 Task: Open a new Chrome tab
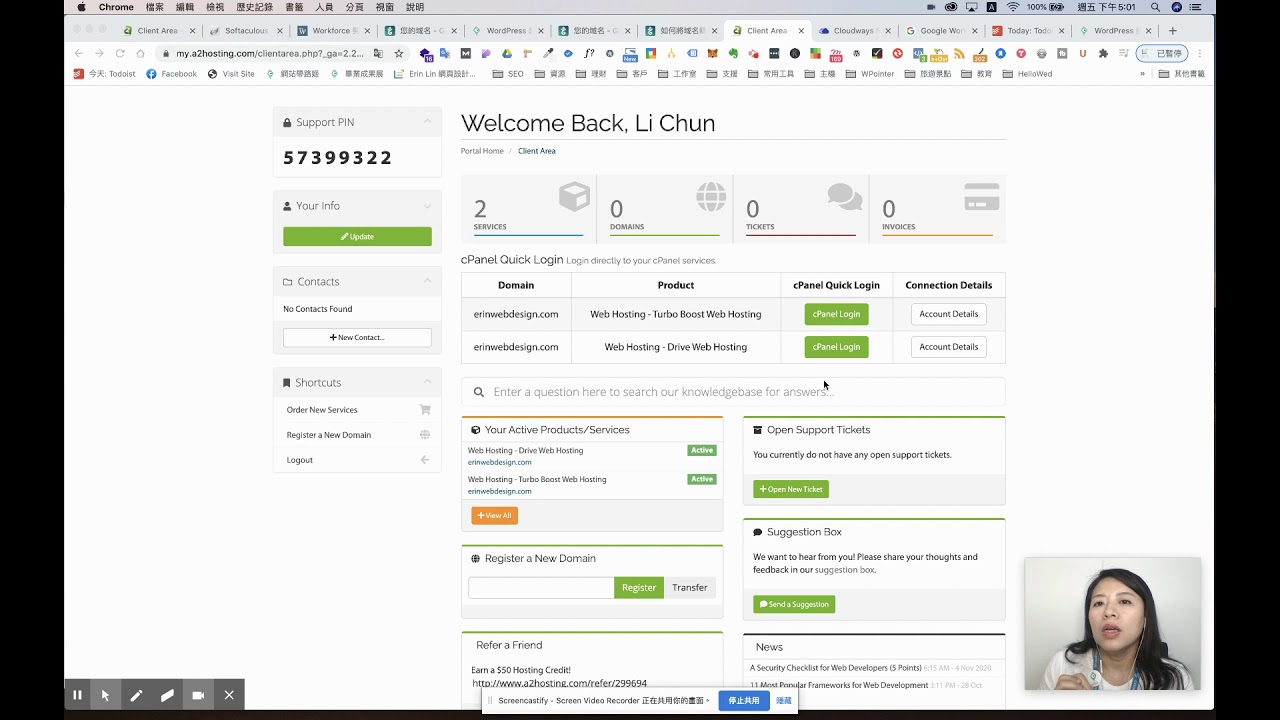tap(1173, 31)
